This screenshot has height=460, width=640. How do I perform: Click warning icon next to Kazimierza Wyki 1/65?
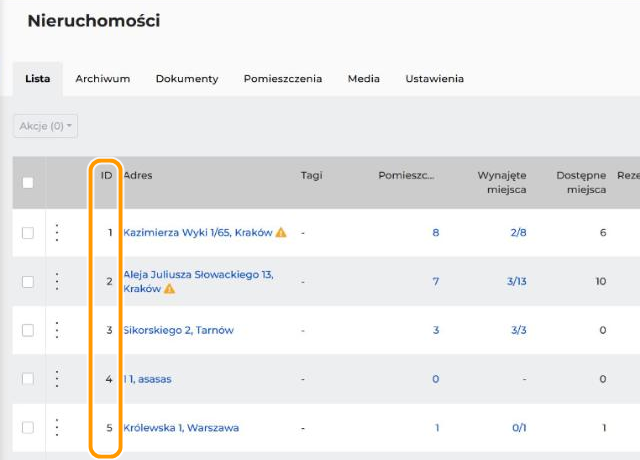click(x=281, y=232)
